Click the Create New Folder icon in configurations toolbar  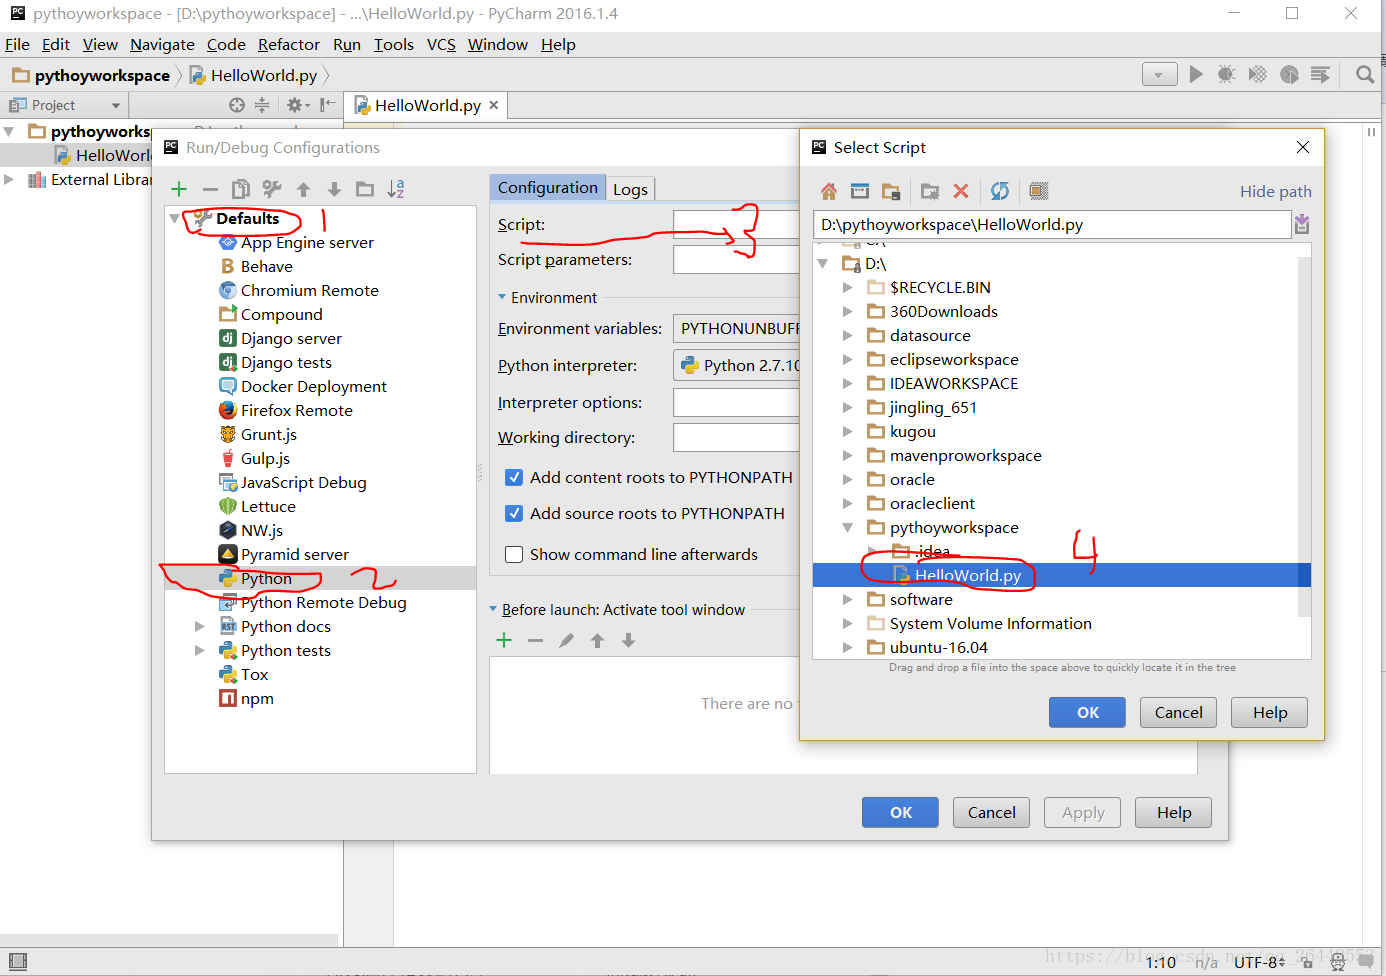[365, 189]
